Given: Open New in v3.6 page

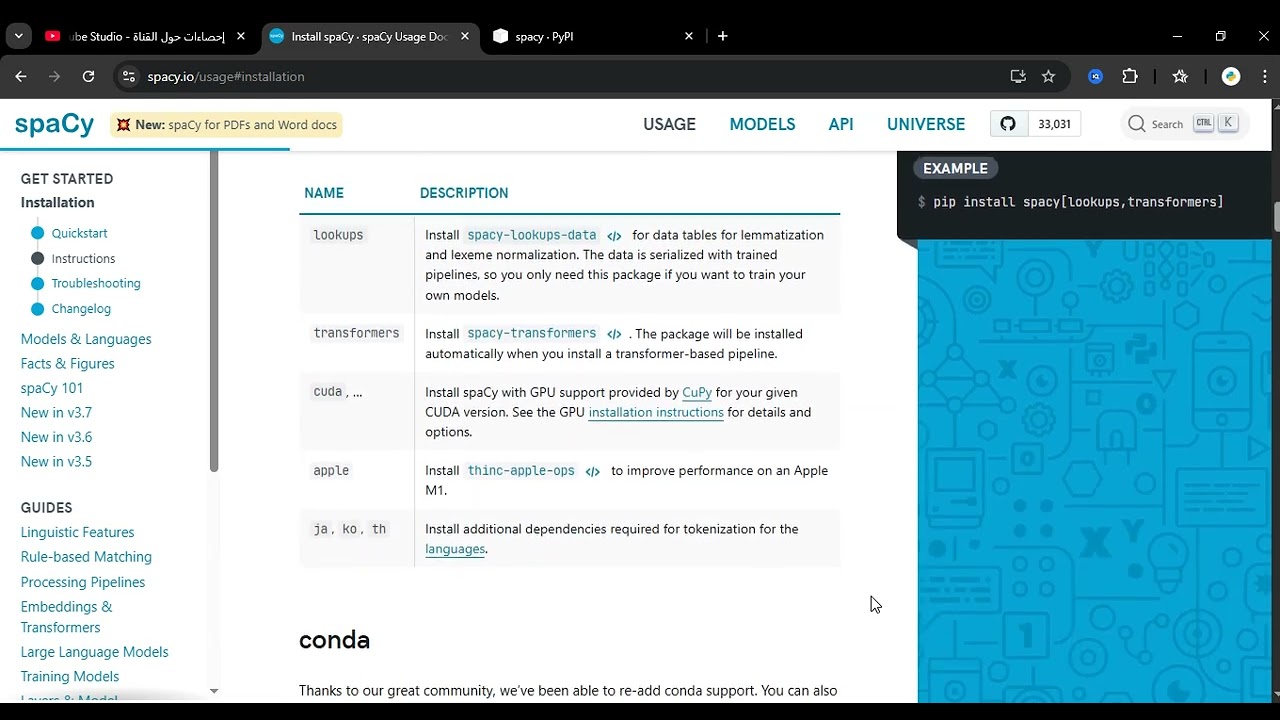Looking at the screenshot, I should pyautogui.click(x=56, y=437).
